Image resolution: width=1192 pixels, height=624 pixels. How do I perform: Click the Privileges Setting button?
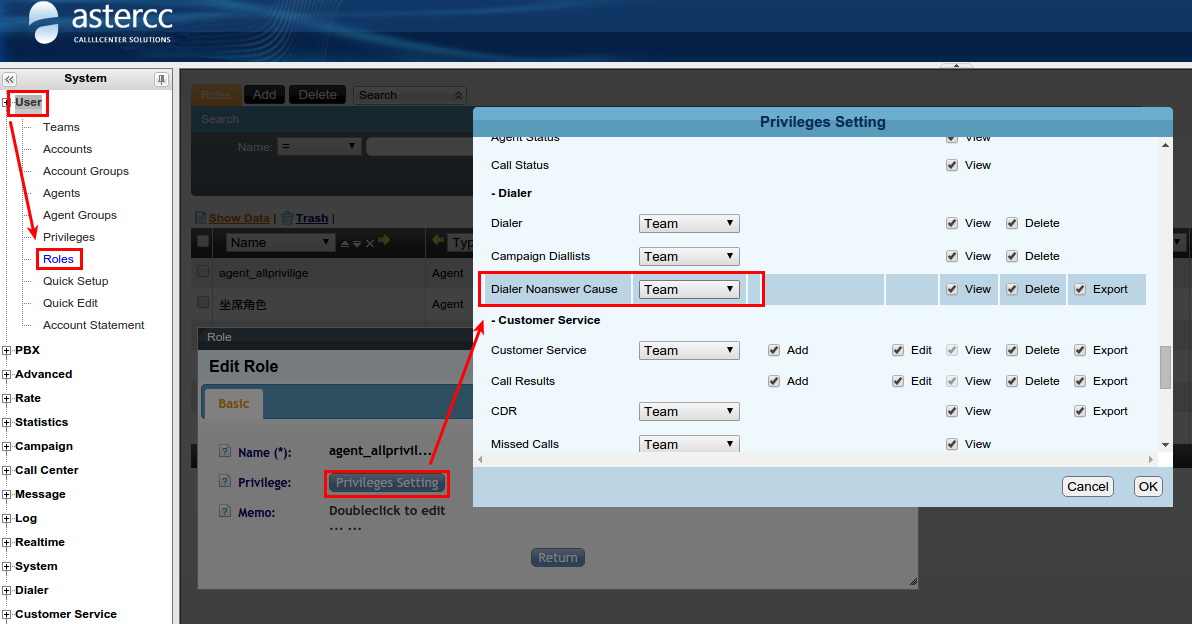click(387, 483)
